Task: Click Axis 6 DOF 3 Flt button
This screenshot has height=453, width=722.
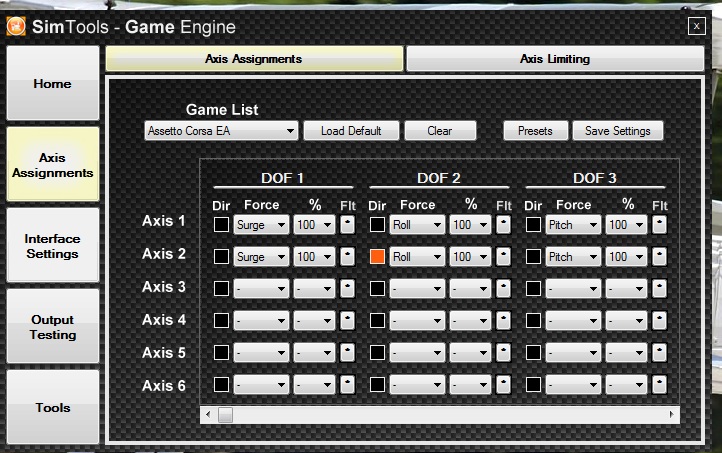Action: (659, 384)
